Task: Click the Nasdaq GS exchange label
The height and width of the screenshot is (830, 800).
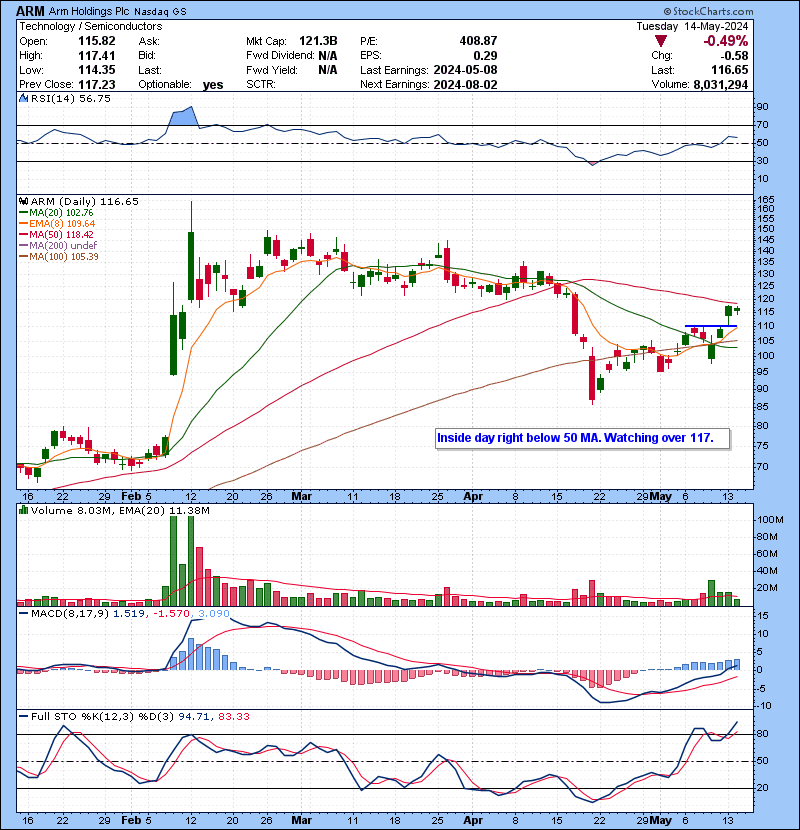Action: pos(160,12)
